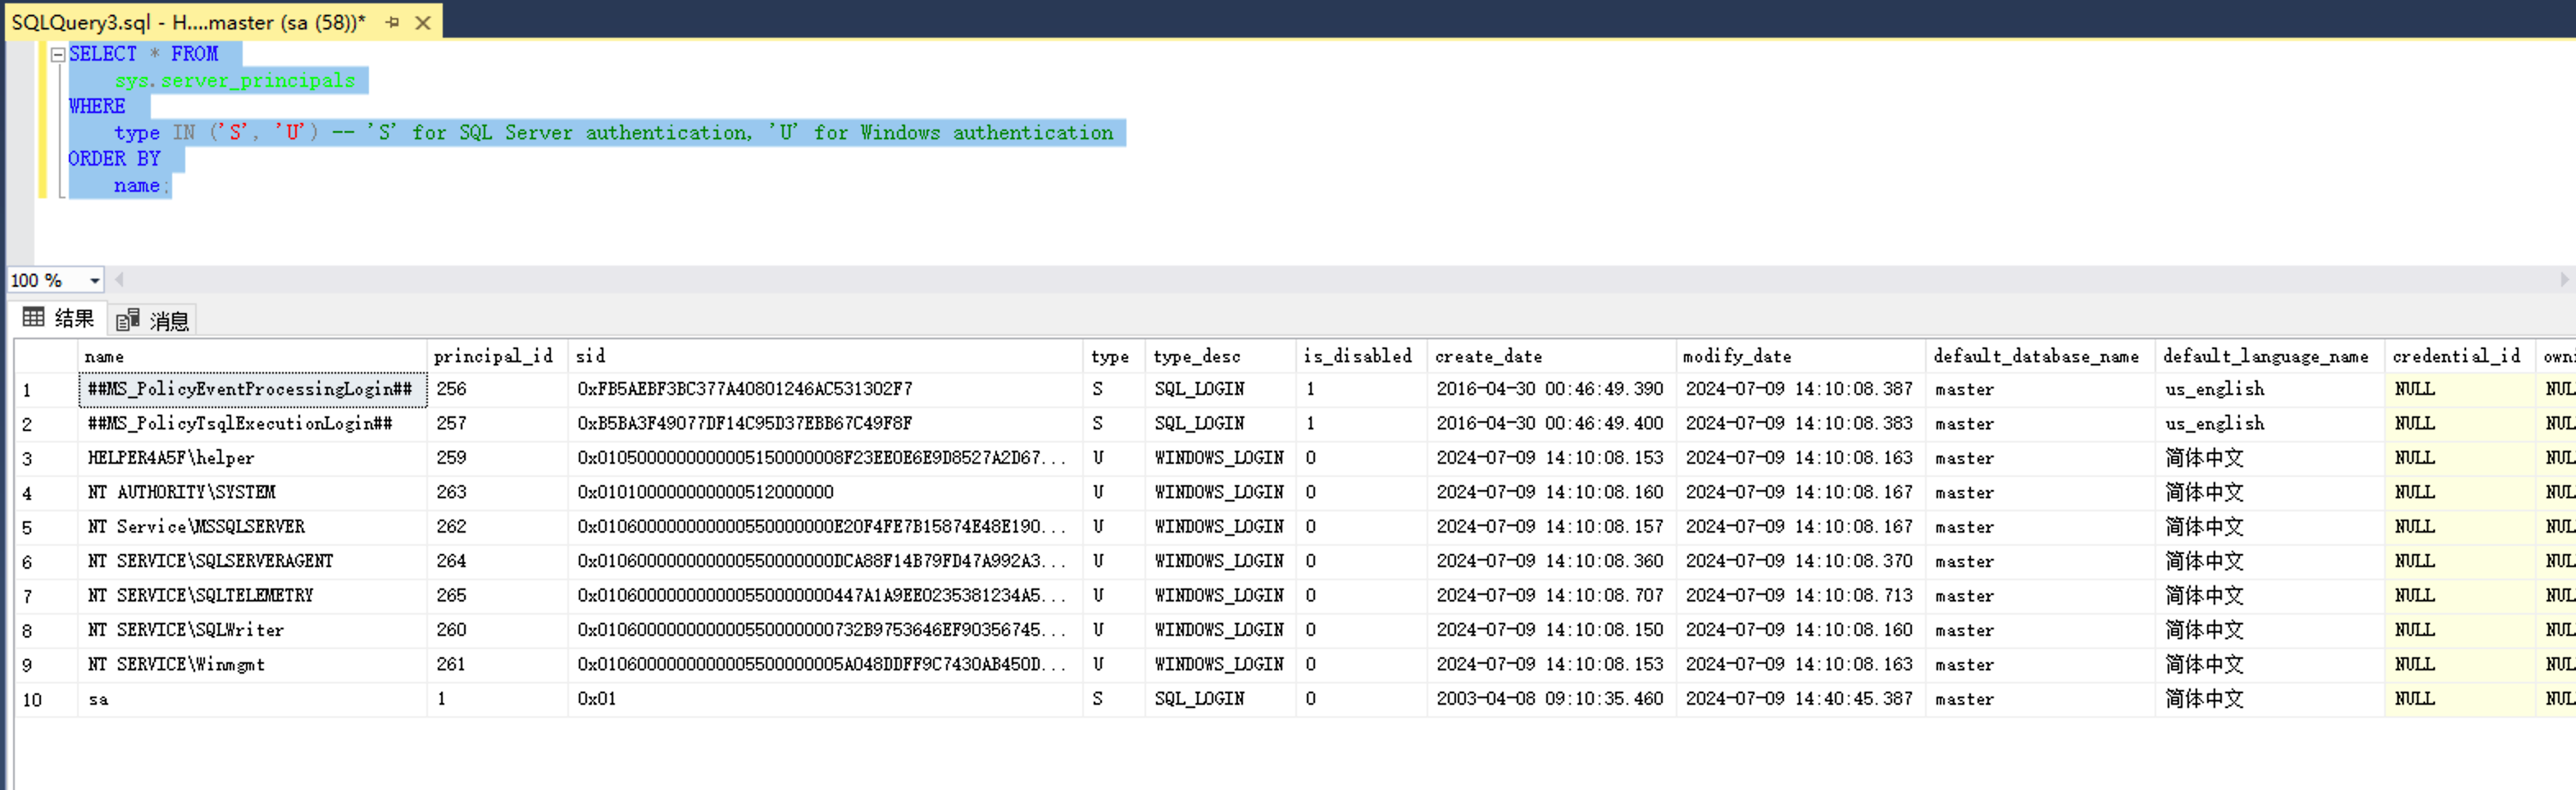Viewport: 2576px width, 790px height.
Task: Click the results grid icon on 结果 tab
Action: pos(33,318)
